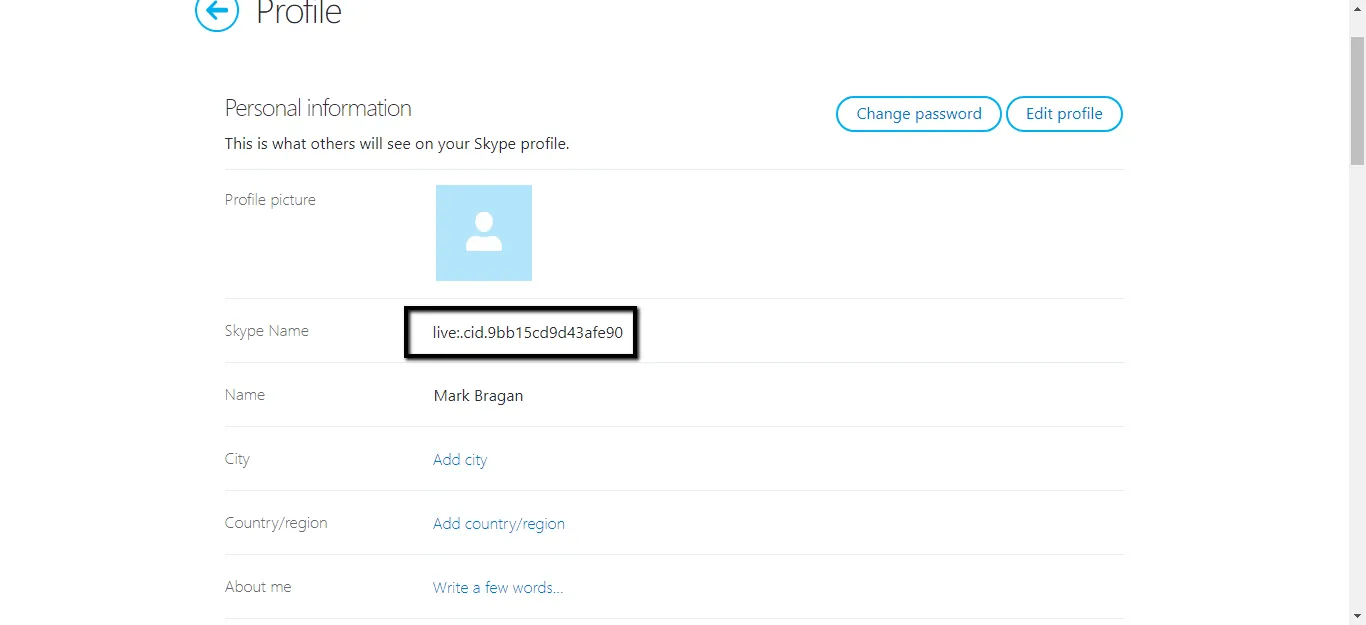Click the City field label
Viewport: 1366px width, 625px height.
point(237,459)
